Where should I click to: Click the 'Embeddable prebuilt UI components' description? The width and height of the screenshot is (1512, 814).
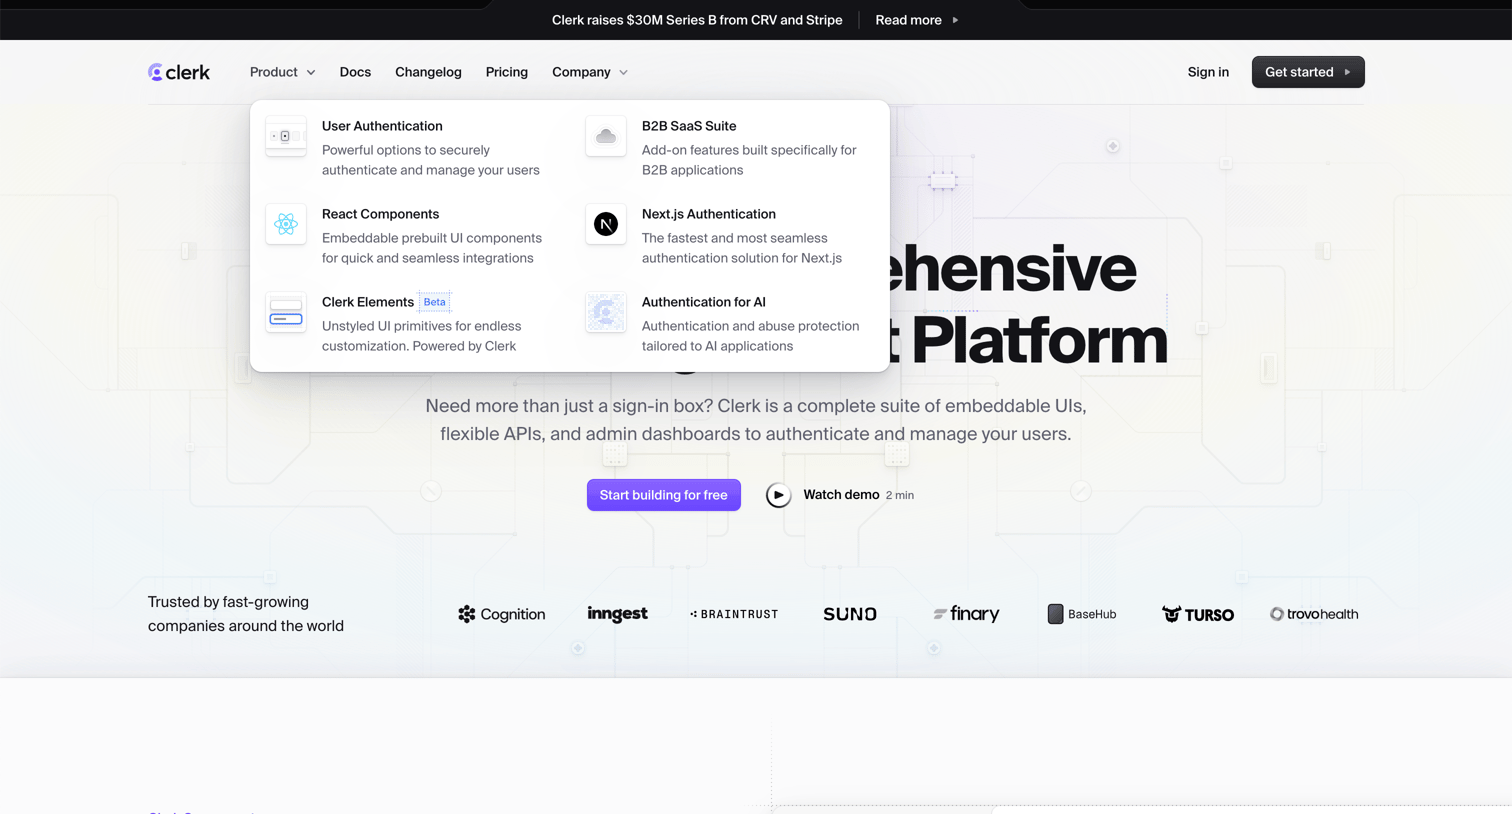point(432,248)
